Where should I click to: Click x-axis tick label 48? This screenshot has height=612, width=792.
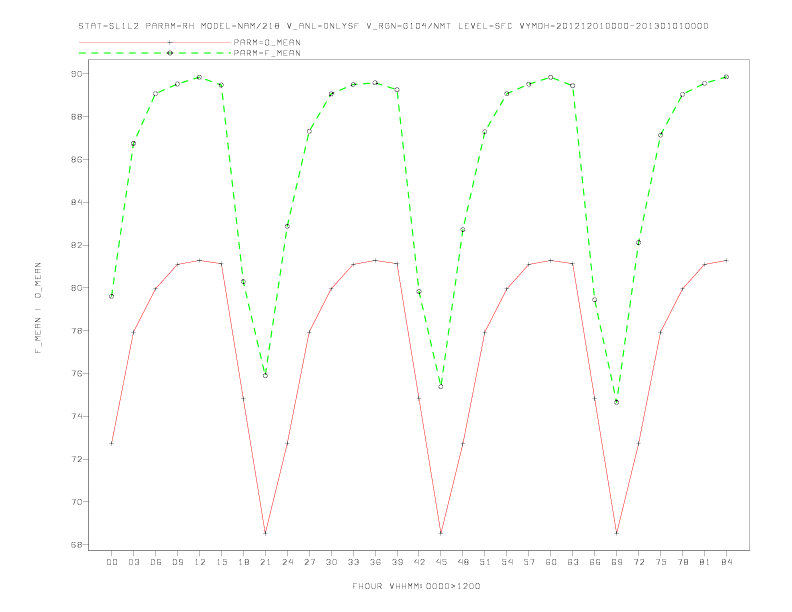pos(463,562)
